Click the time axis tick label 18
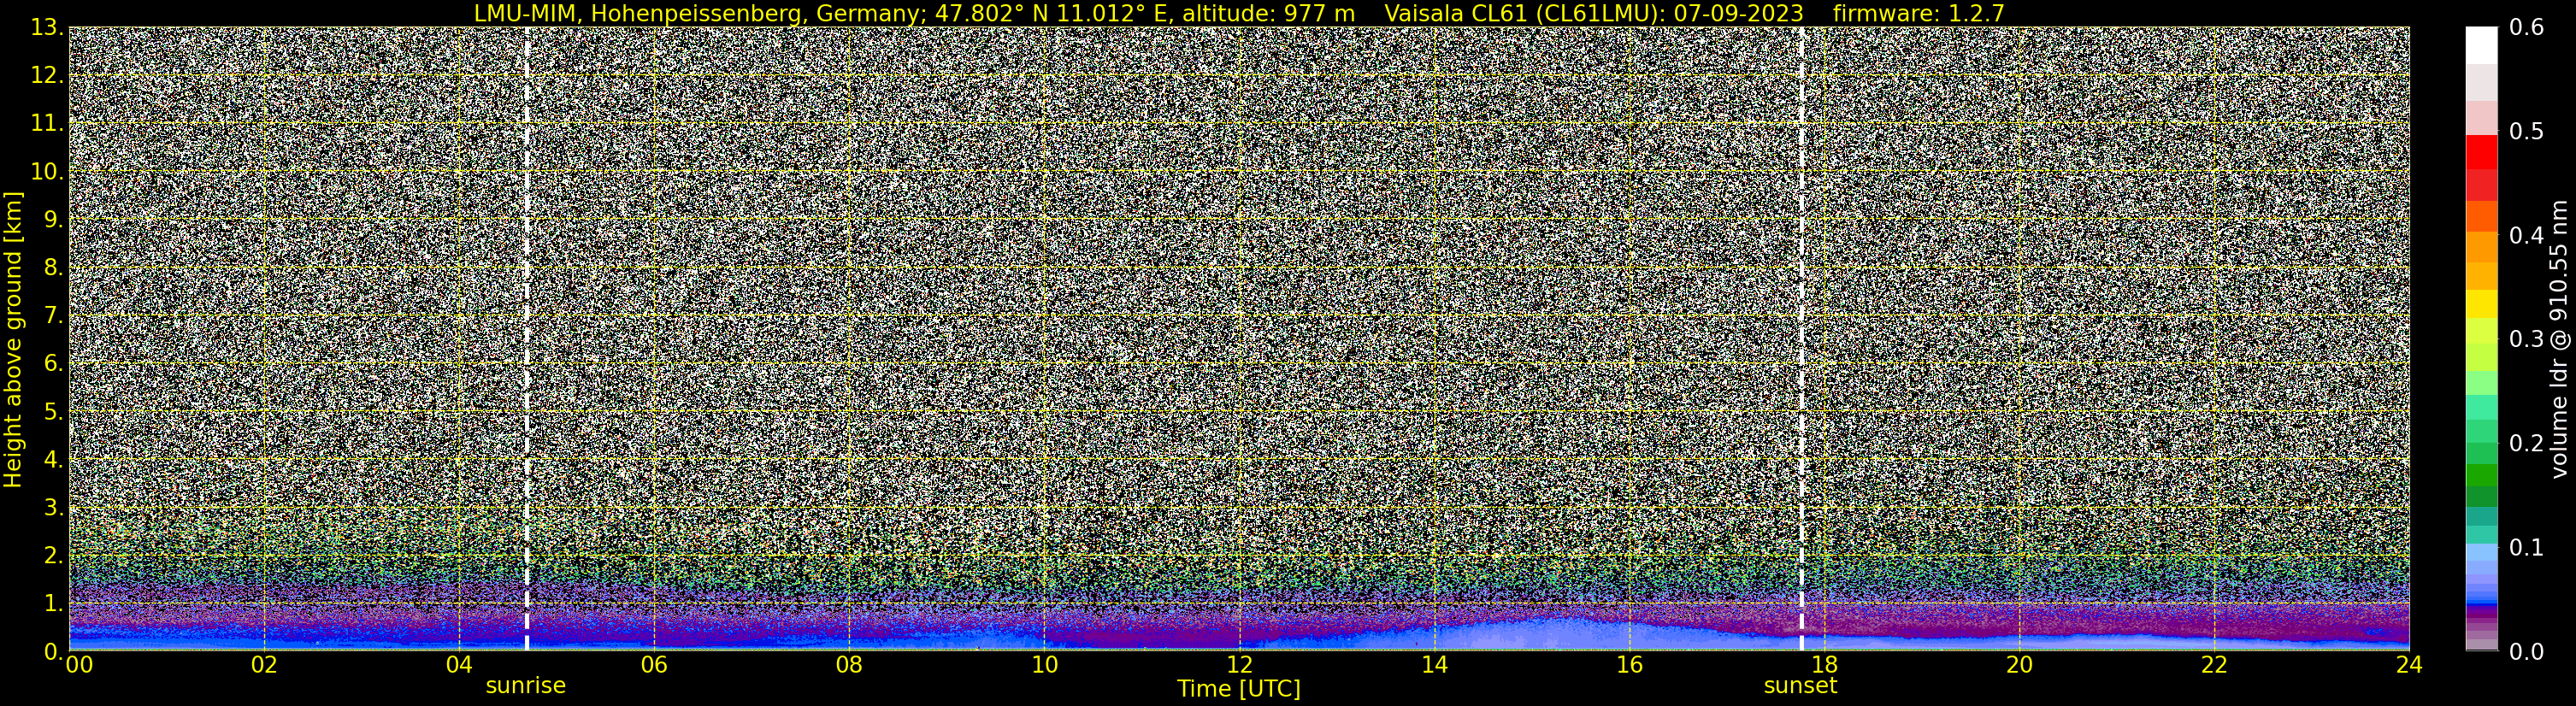The image size is (2576, 706). coord(1825,666)
